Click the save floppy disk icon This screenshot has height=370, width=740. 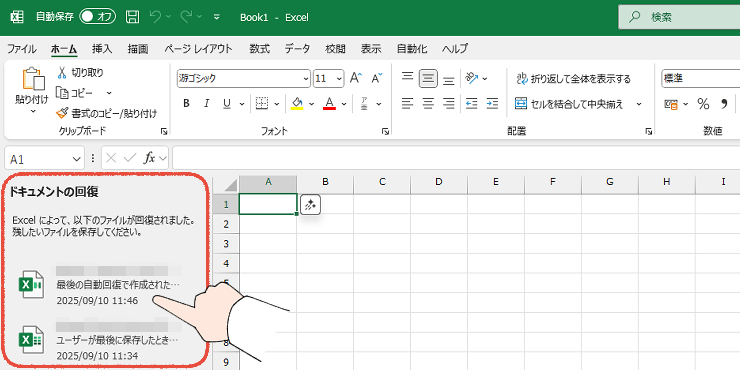point(133,17)
